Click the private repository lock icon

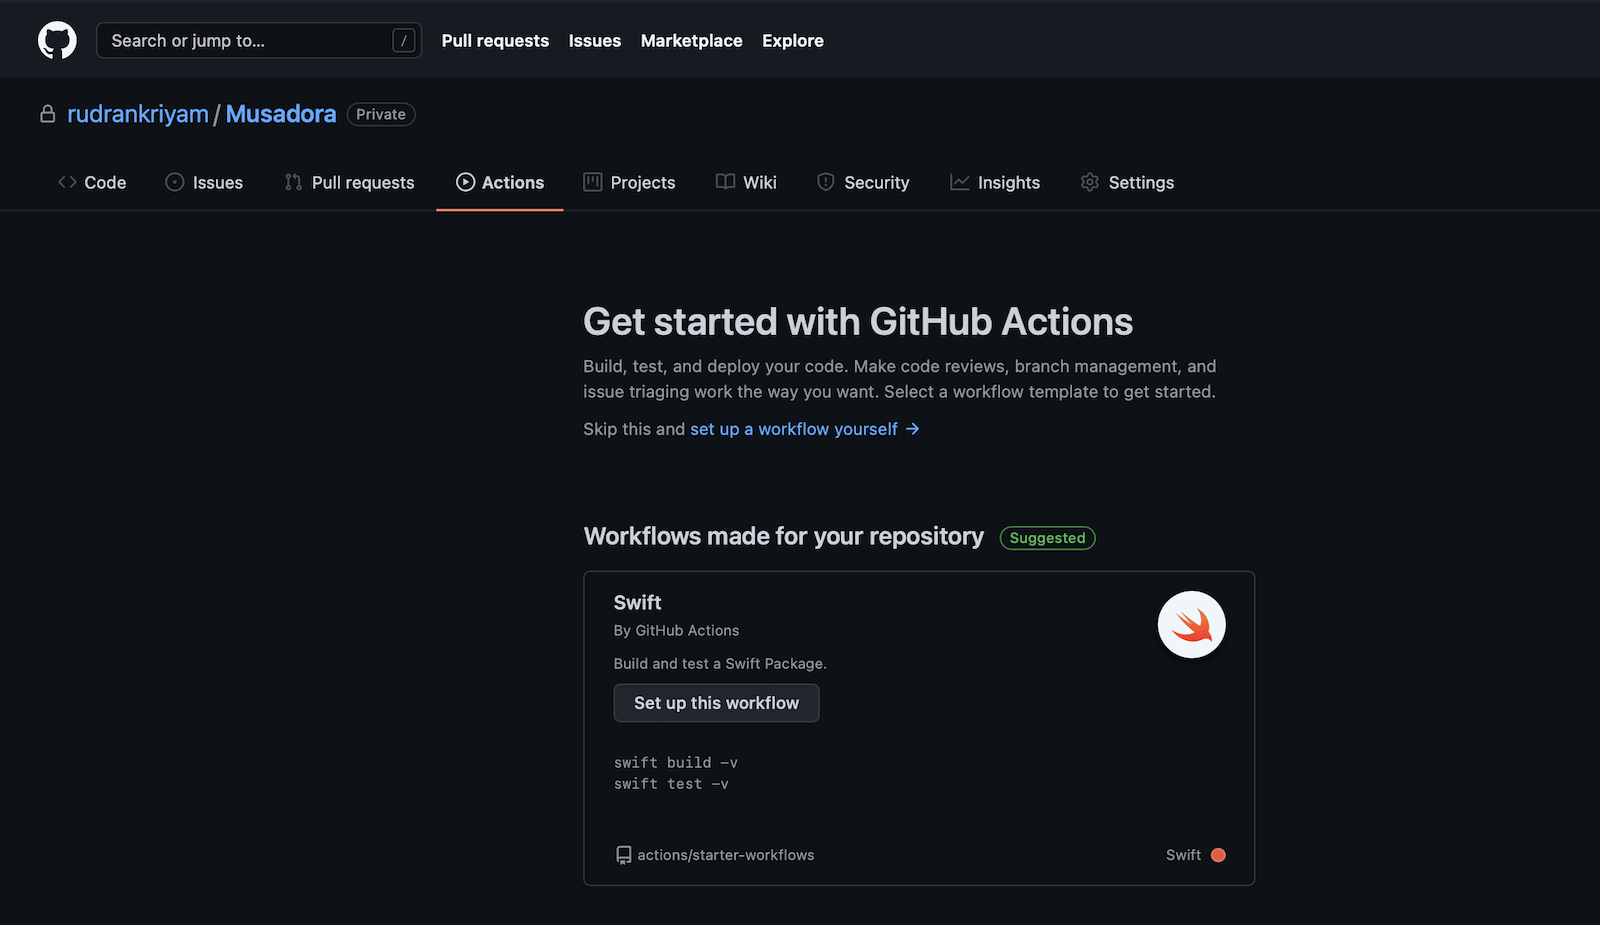coord(47,114)
